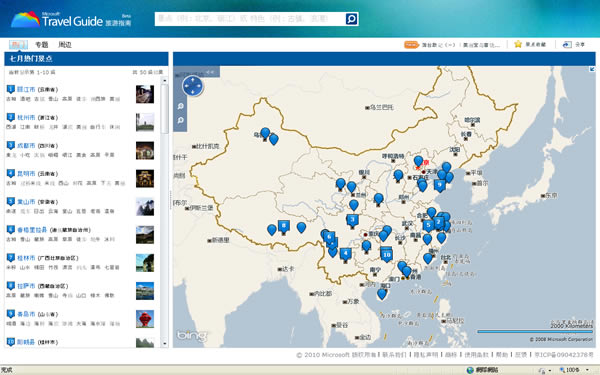Viewport: 600px width, 375px height.
Task: Click the attractions list scrollbar thumb
Action: click(165, 109)
